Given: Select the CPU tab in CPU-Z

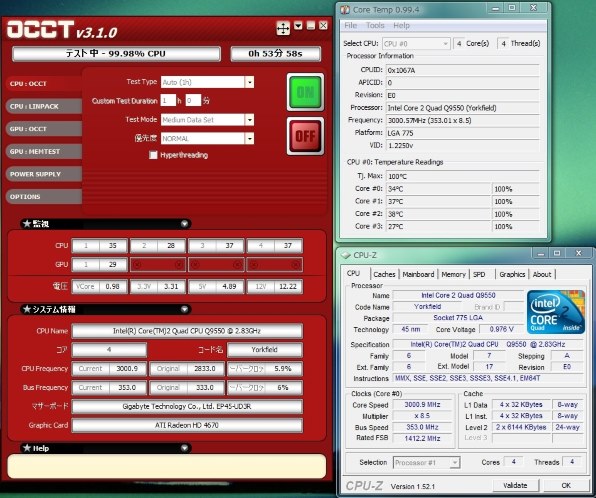Looking at the screenshot, I should [353, 273].
